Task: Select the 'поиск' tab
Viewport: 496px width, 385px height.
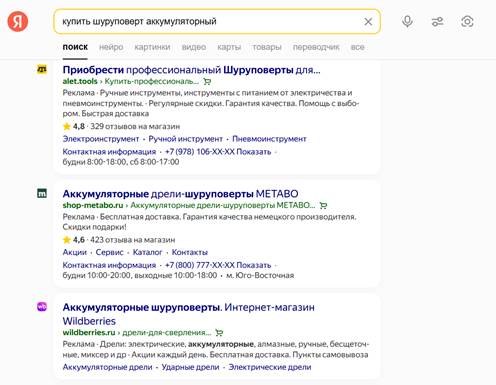Action: 75,47
